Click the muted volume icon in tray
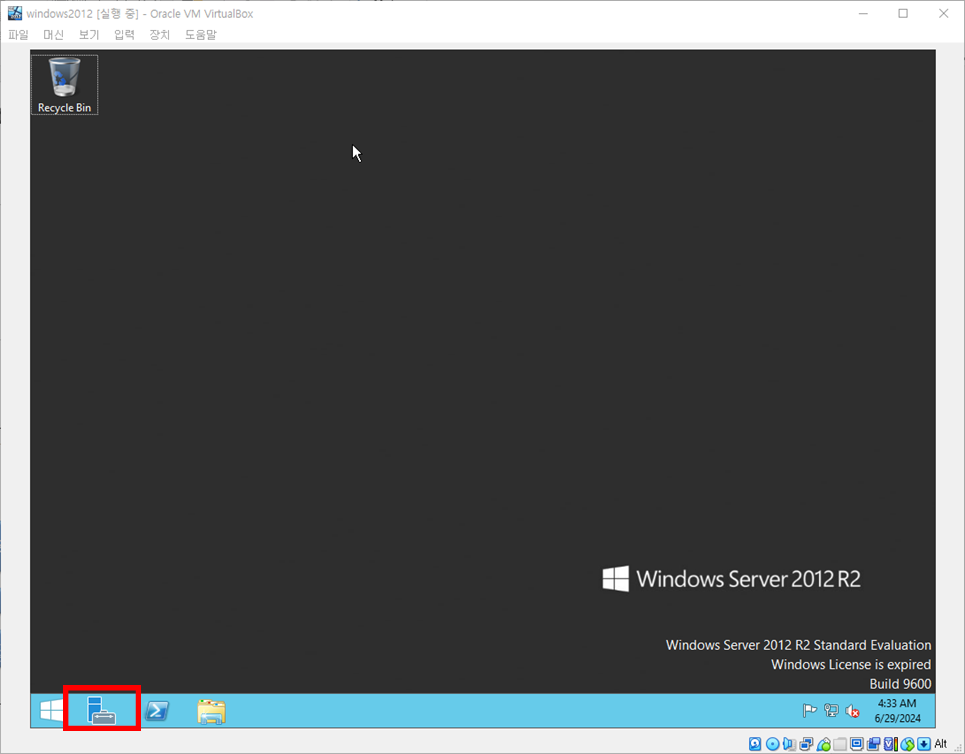 coord(852,711)
